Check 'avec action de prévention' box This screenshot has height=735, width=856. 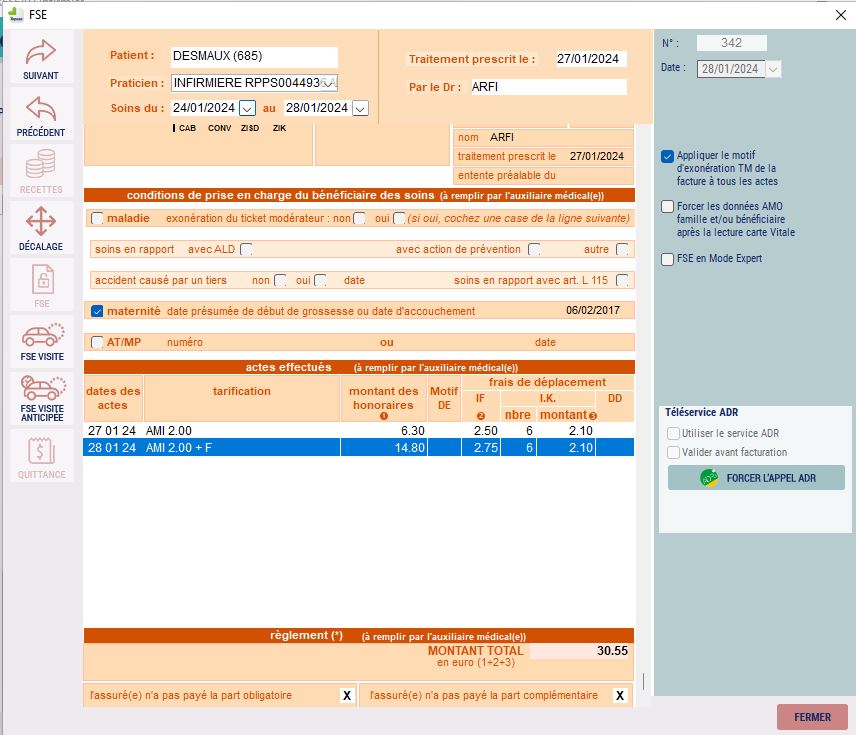click(534, 250)
